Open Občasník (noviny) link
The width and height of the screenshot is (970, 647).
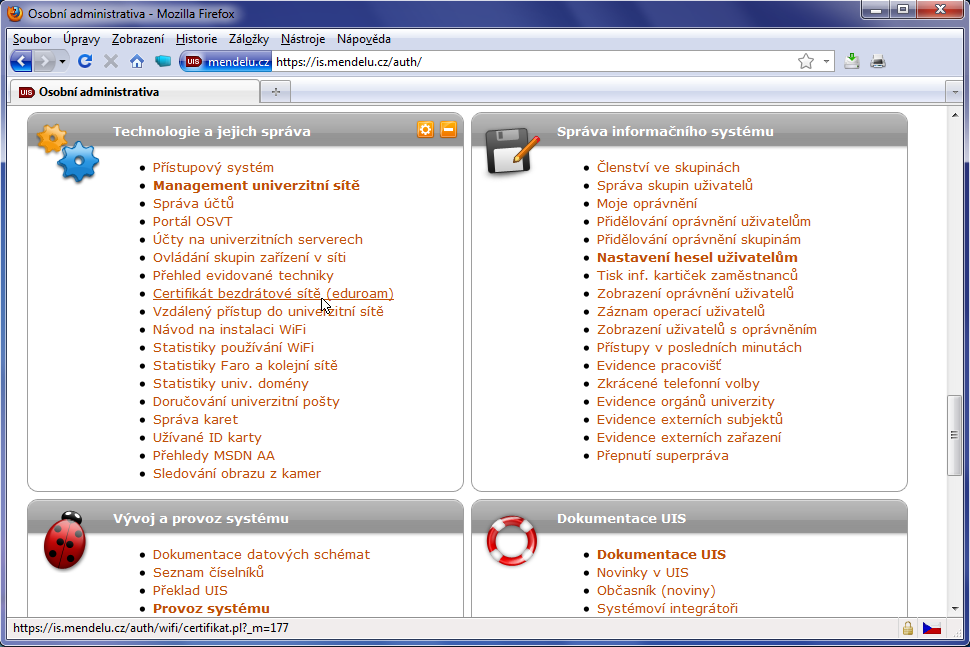656,591
